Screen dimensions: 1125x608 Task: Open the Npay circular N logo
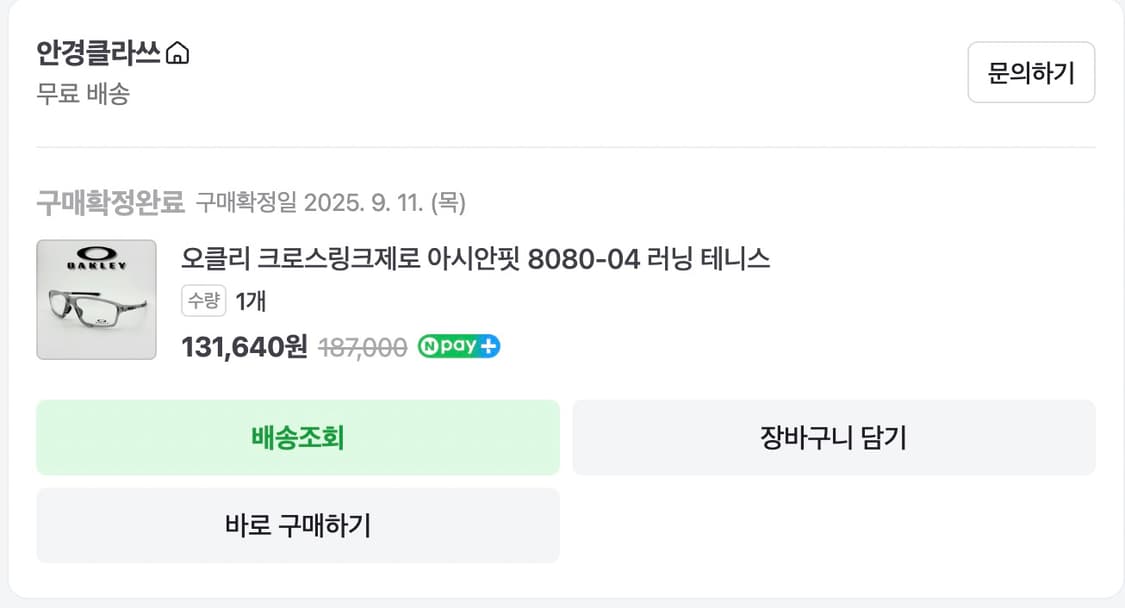(x=429, y=346)
